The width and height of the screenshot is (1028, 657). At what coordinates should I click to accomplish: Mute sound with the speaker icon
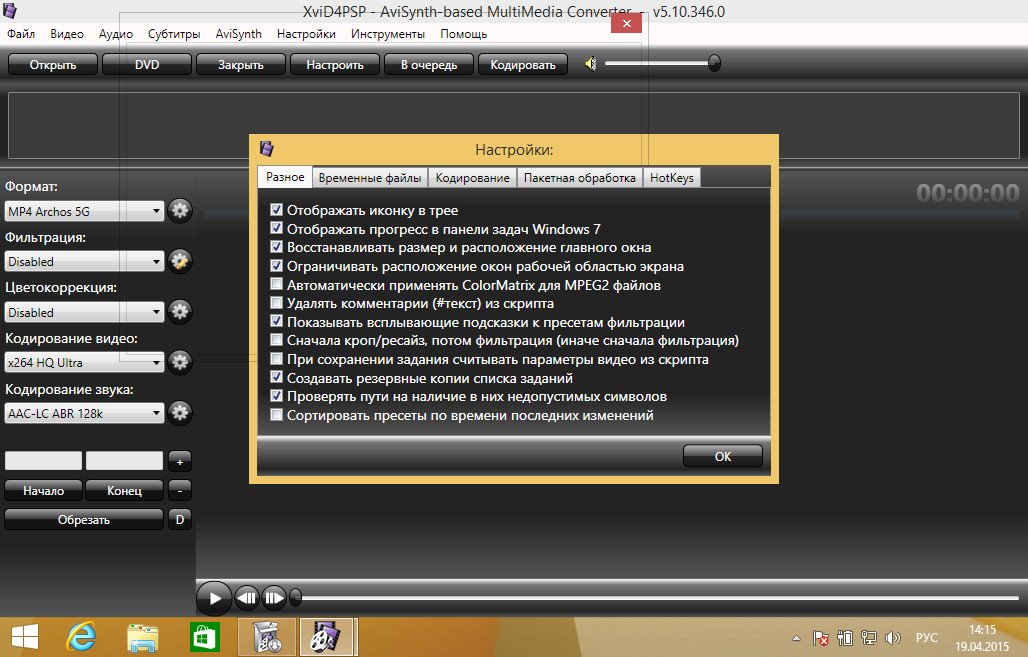click(x=591, y=64)
